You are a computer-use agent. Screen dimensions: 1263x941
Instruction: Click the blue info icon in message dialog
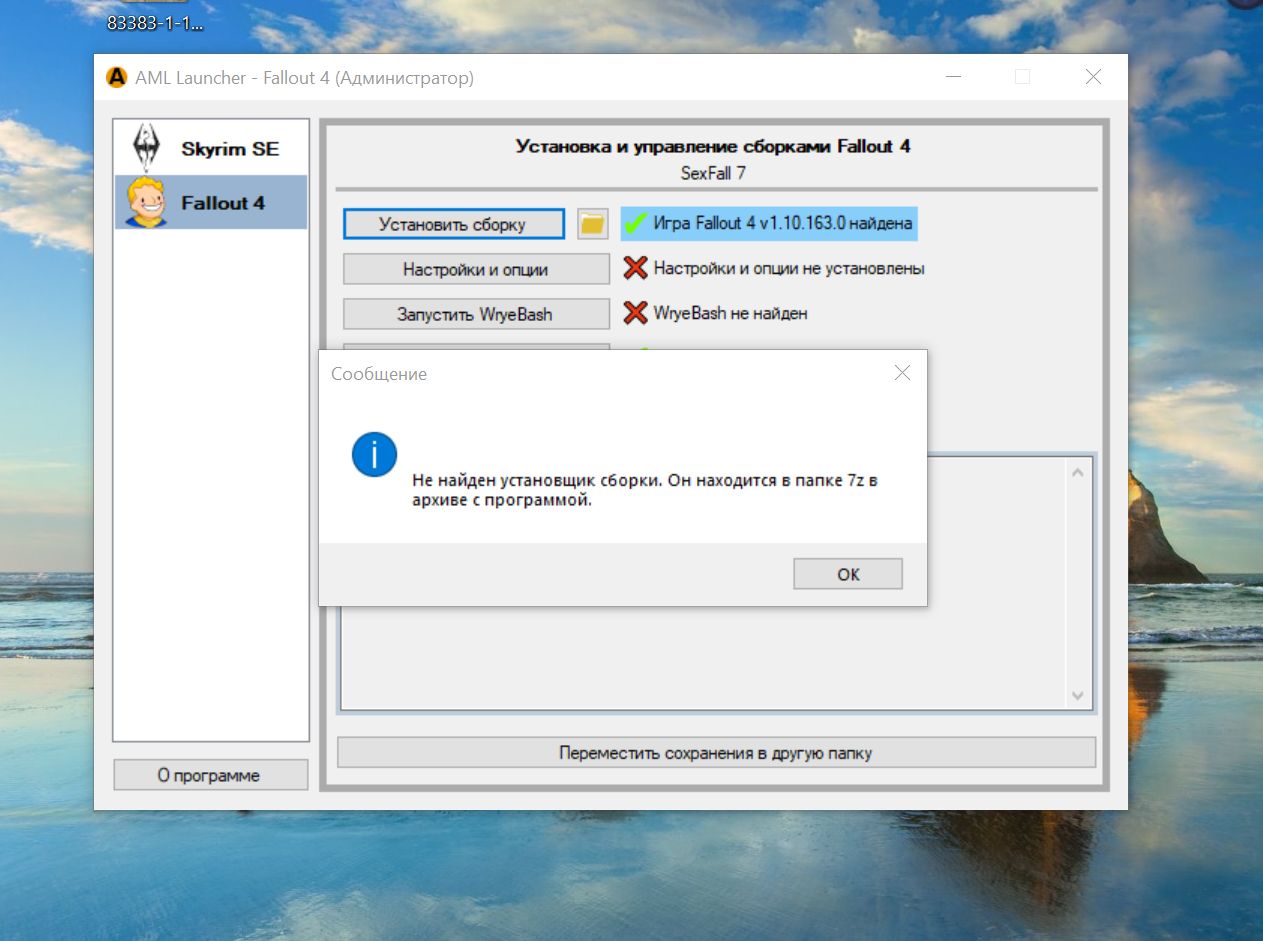(374, 455)
